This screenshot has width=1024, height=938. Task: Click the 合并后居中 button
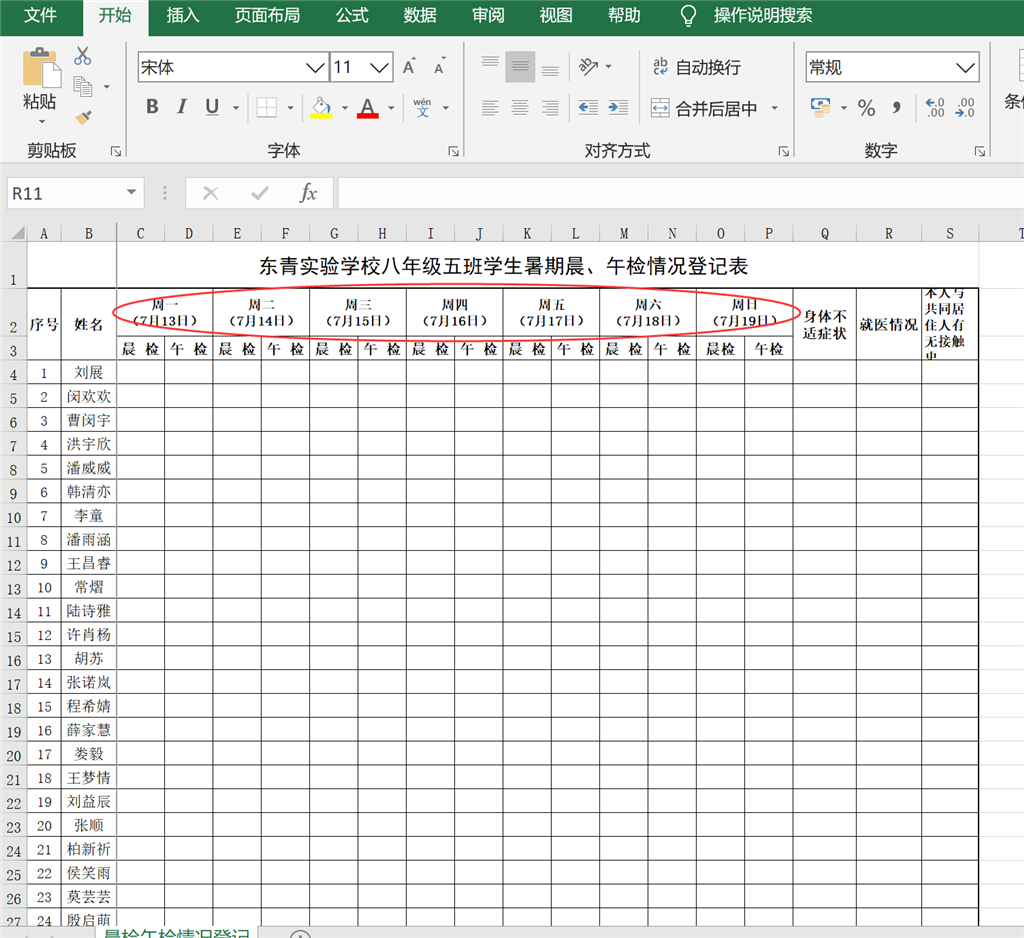click(704, 108)
